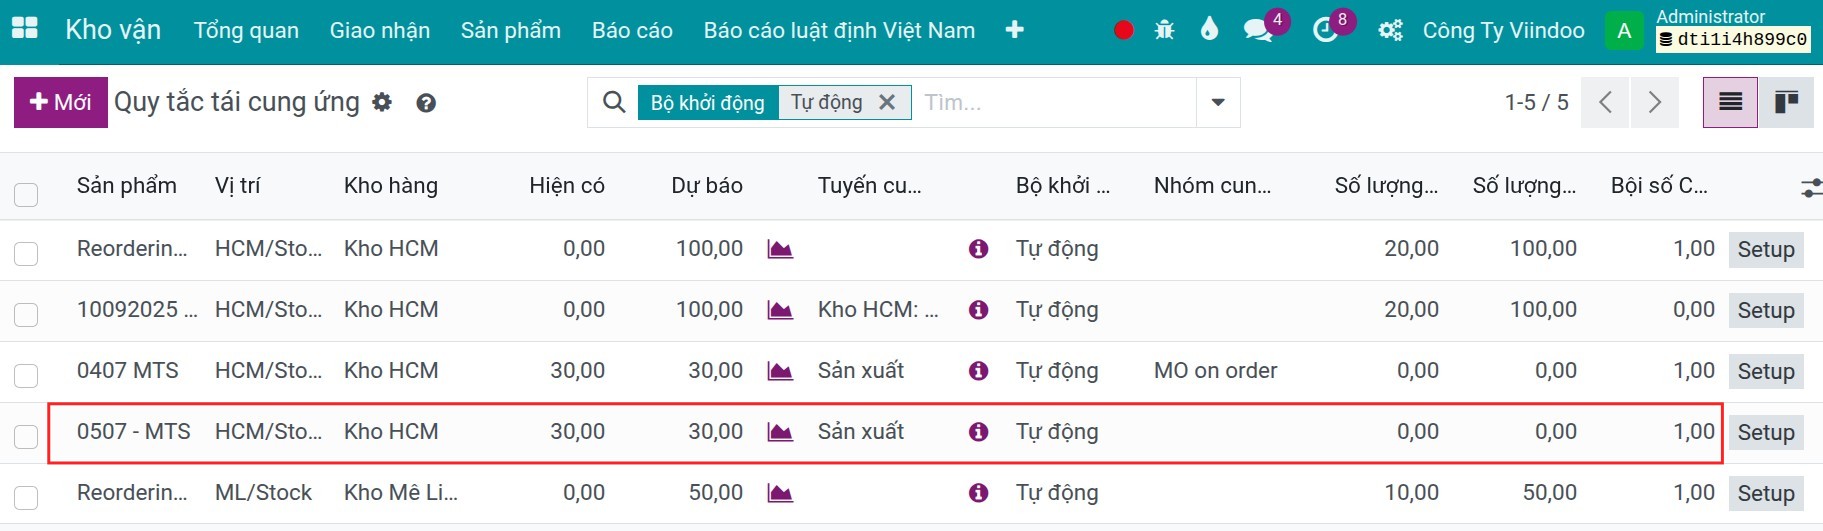Image resolution: width=1823 pixels, height=531 pixels.
Task: Check the 10092025 product row checkbox
Action: click(26, 314)
